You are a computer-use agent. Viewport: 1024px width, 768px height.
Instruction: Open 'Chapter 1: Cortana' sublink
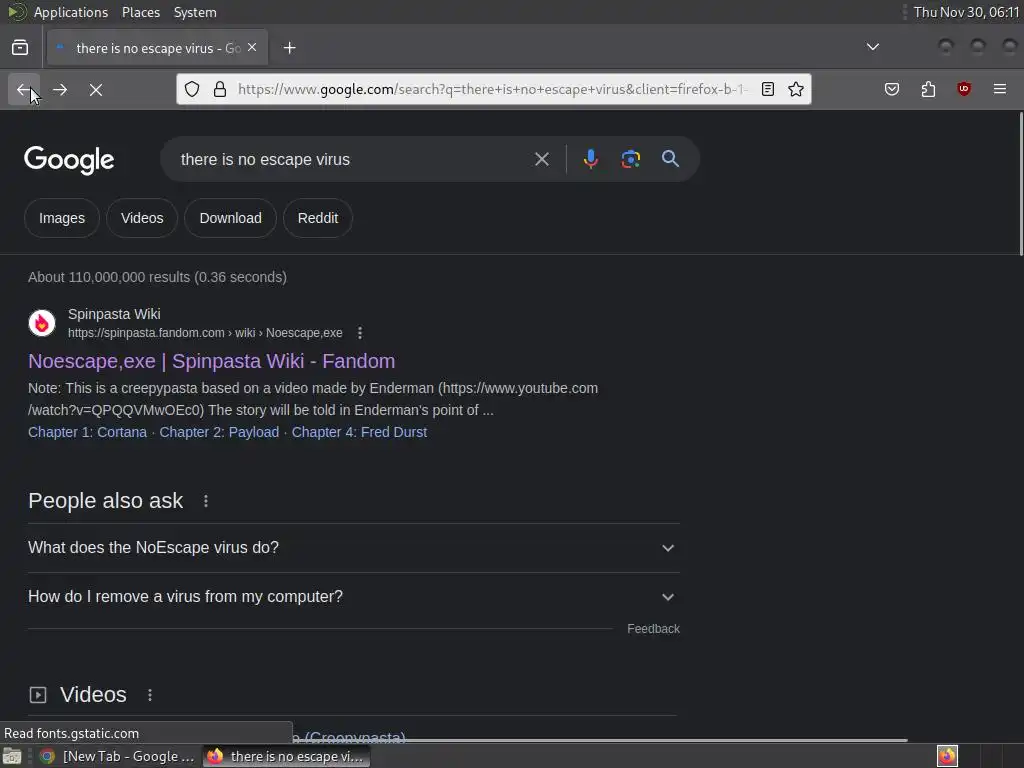coord(88,432)
